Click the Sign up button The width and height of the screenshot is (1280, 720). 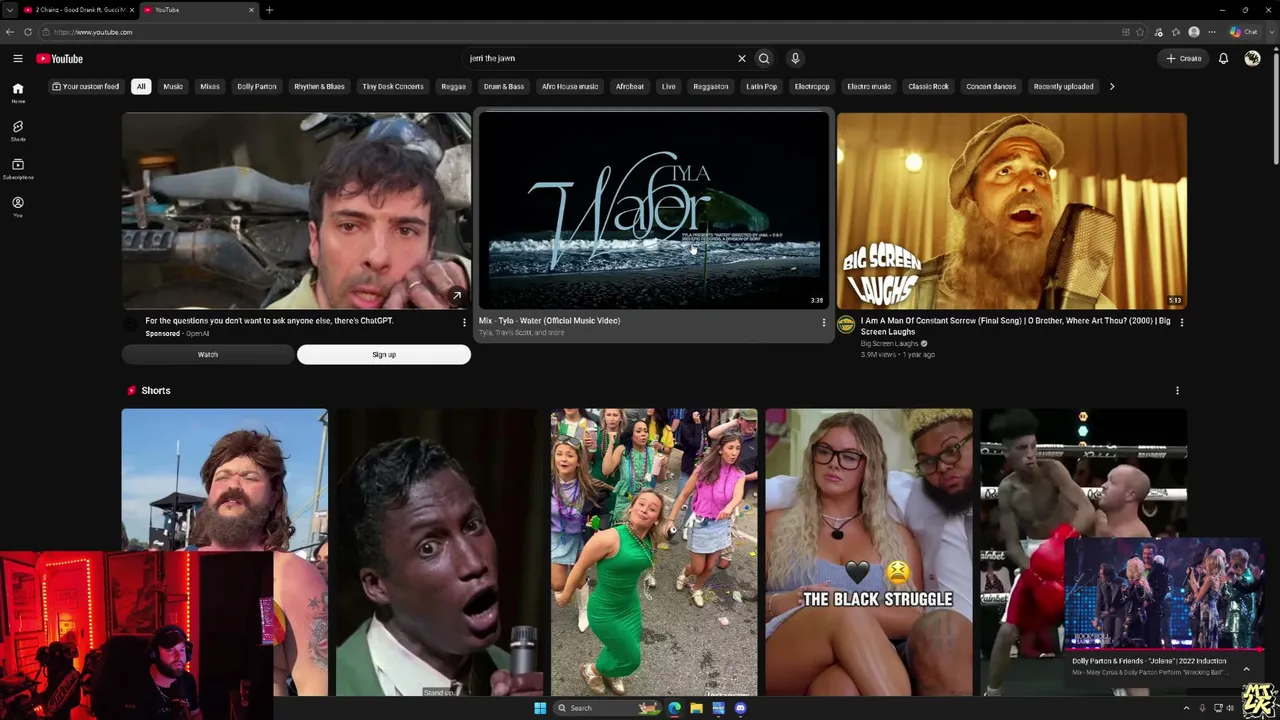tap(384, 355)
